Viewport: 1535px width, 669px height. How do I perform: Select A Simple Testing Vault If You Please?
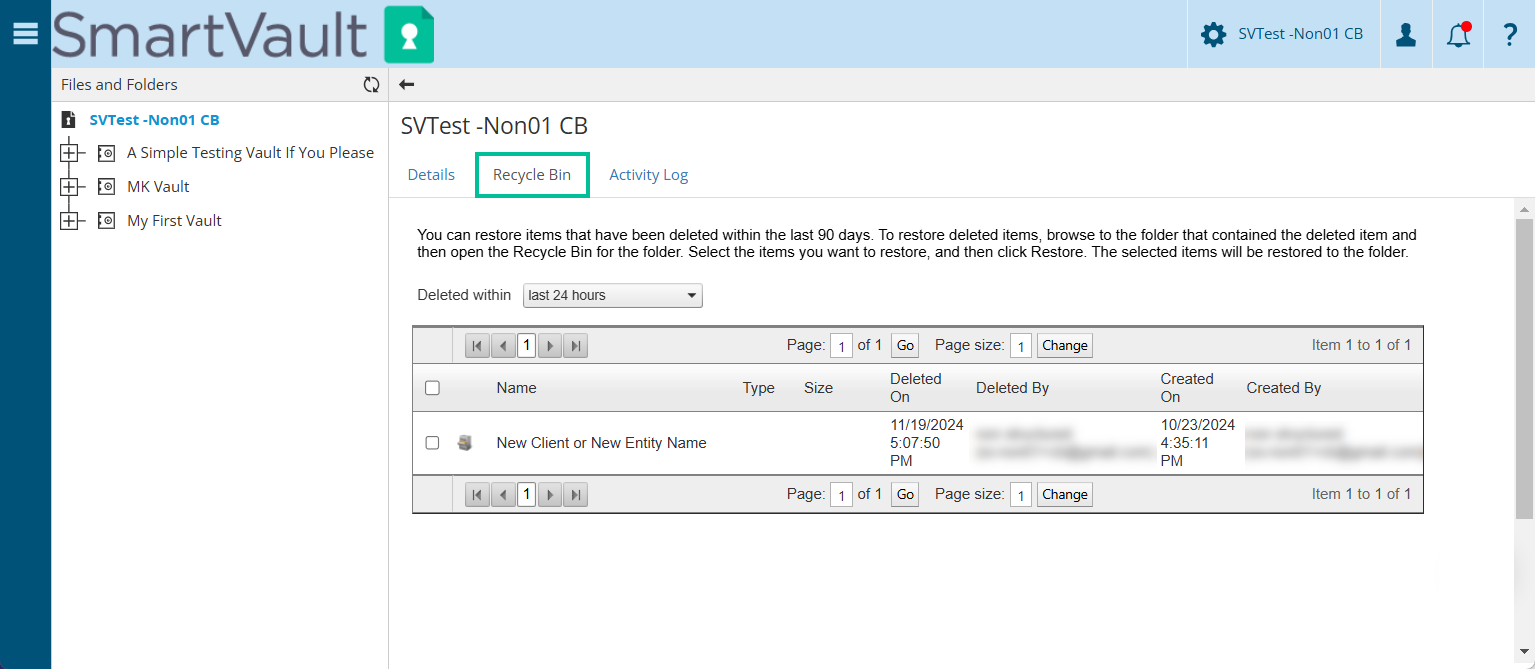250,153
